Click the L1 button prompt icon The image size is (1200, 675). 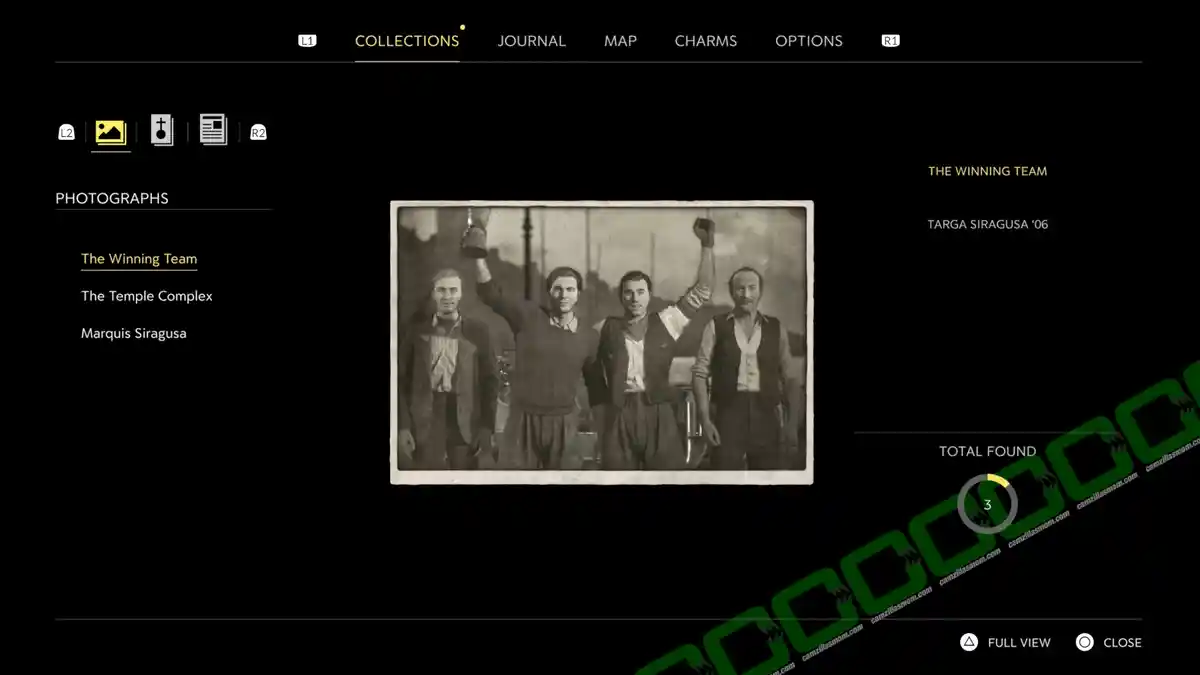(x=307, y=41)
